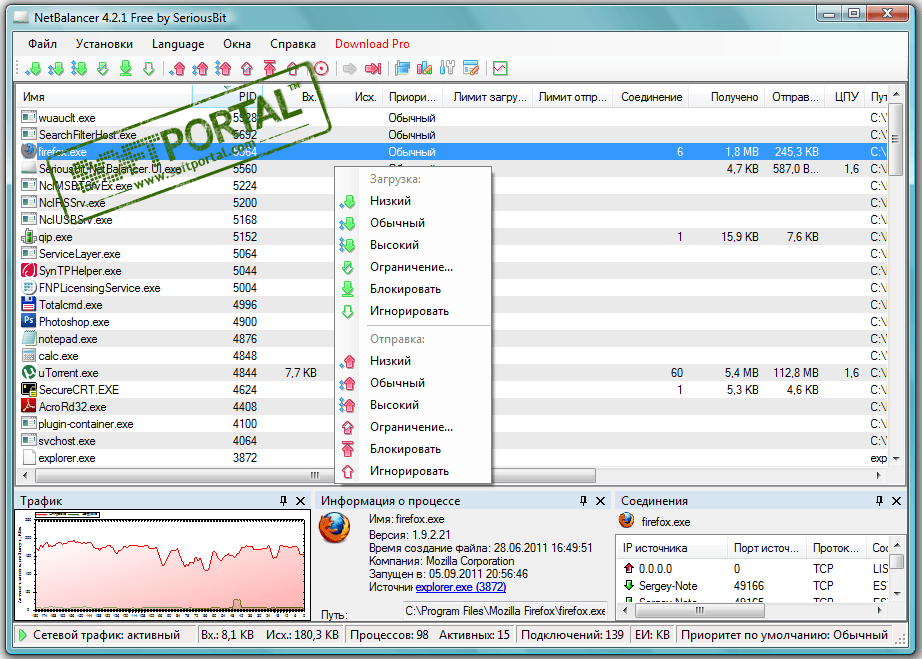Viewport: 922px width, 659px height.
Task: Set normal upload priority toolbar icon
Action: click(x=200, y=69)
